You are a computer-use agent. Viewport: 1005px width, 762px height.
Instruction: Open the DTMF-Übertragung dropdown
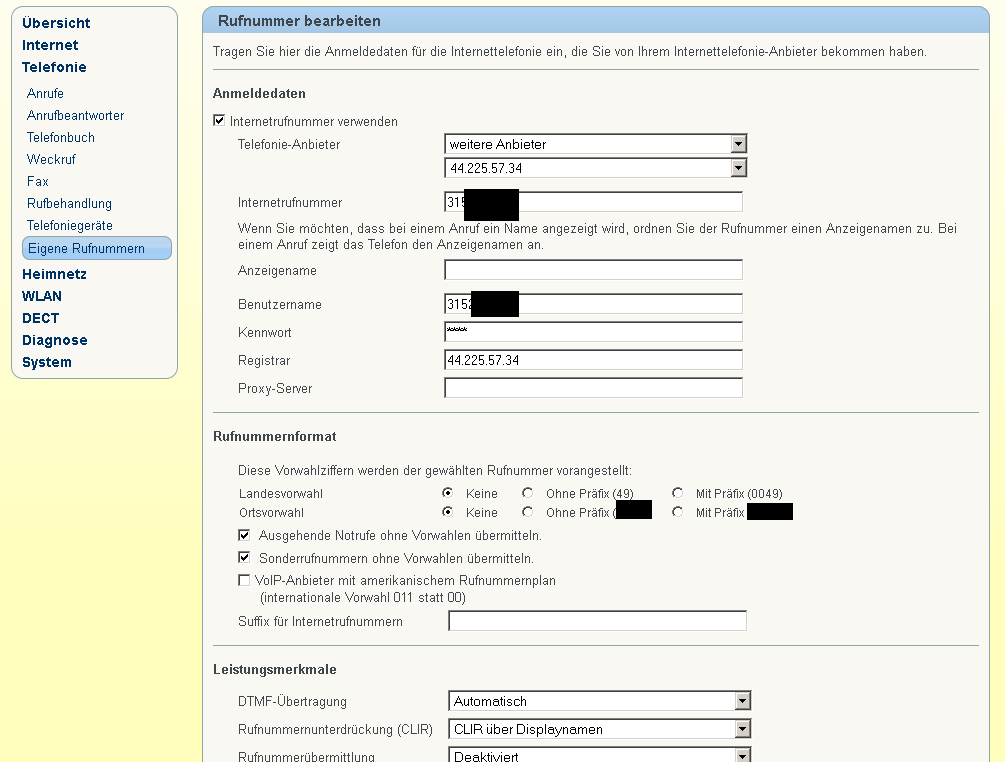[599, 701]
